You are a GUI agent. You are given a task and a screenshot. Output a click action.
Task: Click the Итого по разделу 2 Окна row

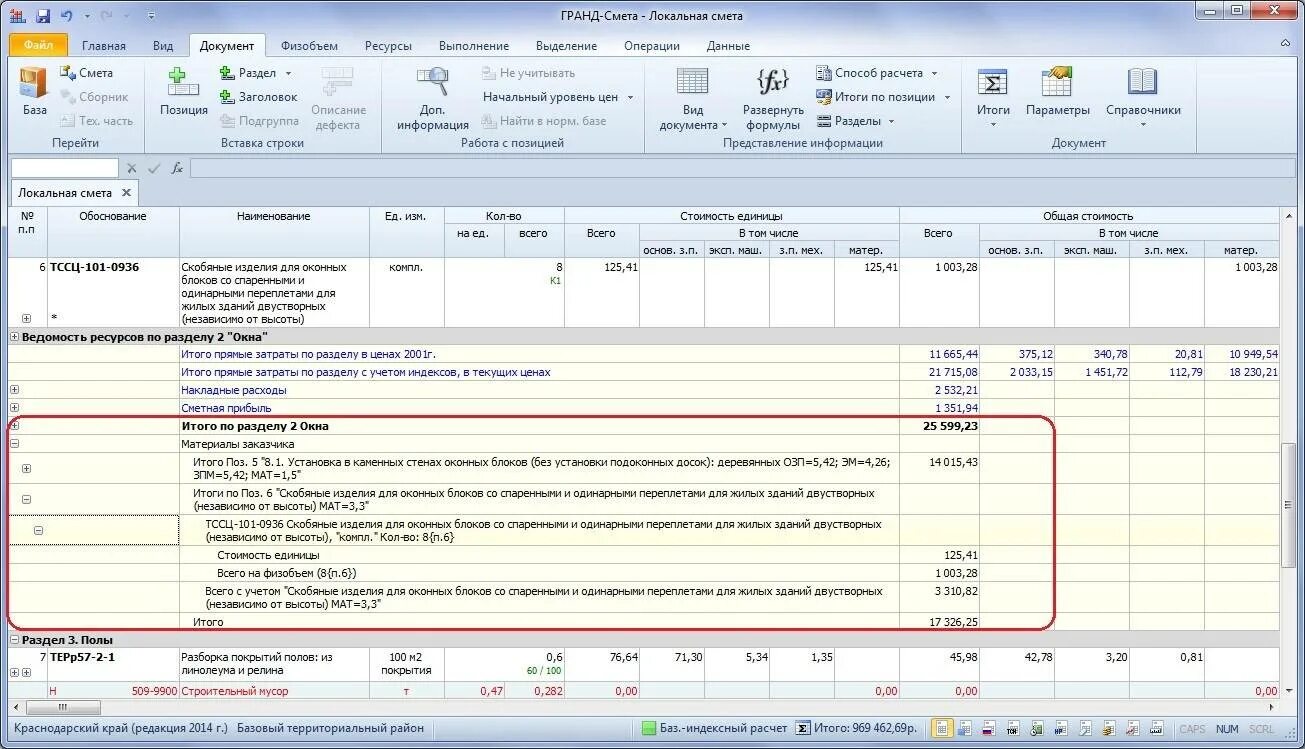(643, 426)
